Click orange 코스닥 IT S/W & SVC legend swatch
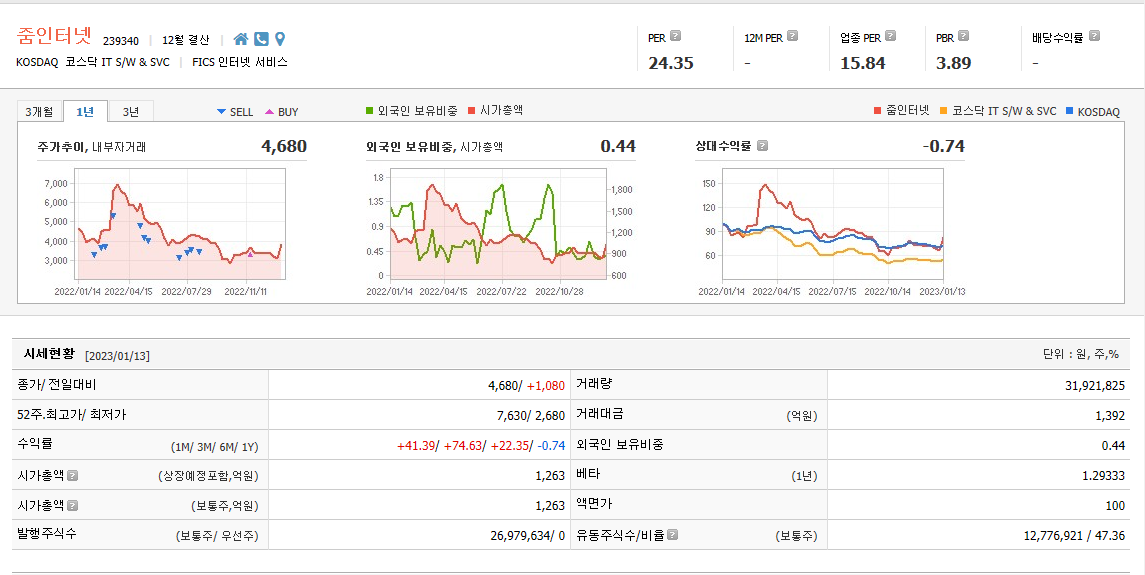Image resolution: width=1145 pixels, height=575 pixels. point(943,111)
